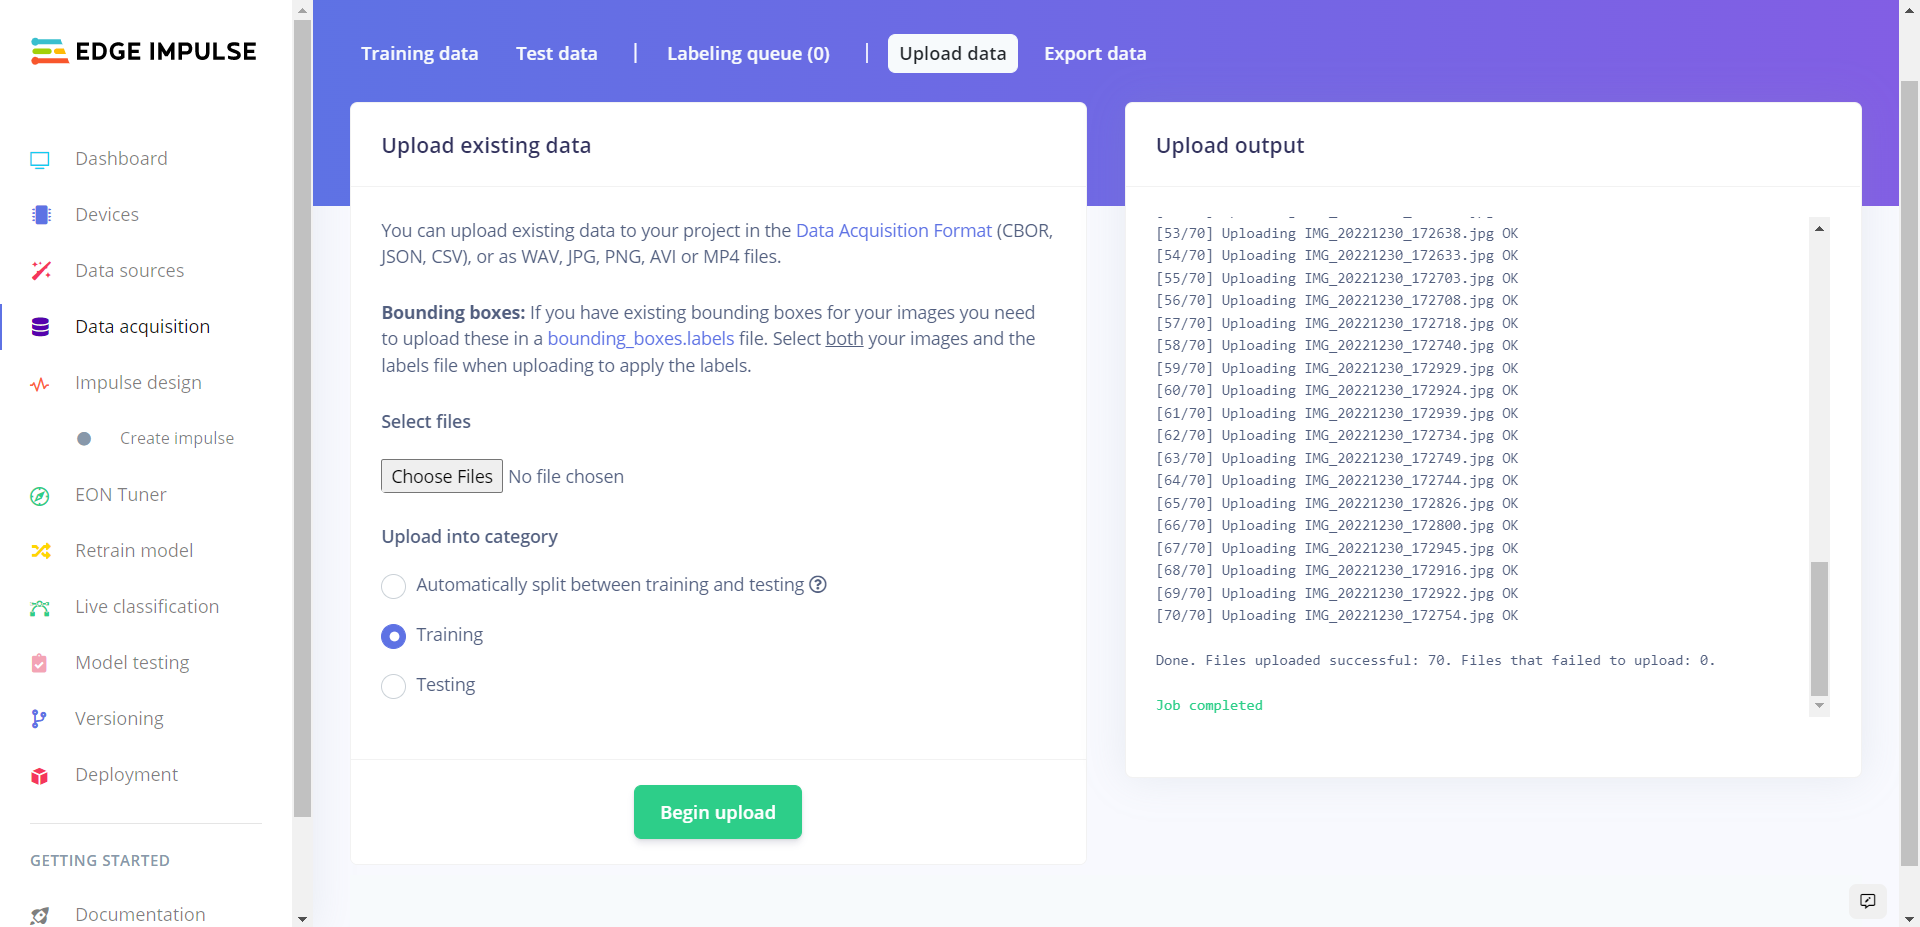Open Devices in the sidebar
1920x927 pixels.
coord(107,215)
